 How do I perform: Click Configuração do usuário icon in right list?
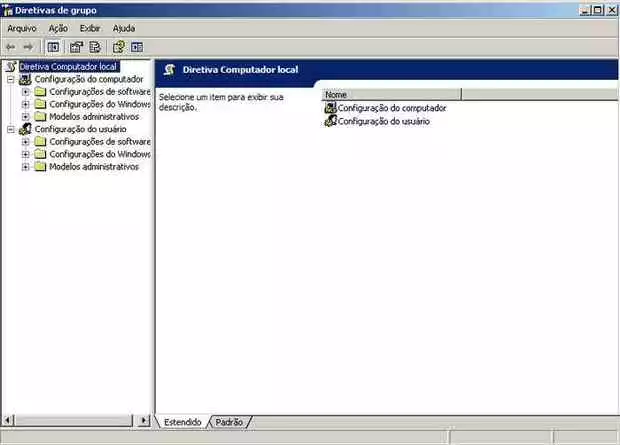[x=331, y=121]
